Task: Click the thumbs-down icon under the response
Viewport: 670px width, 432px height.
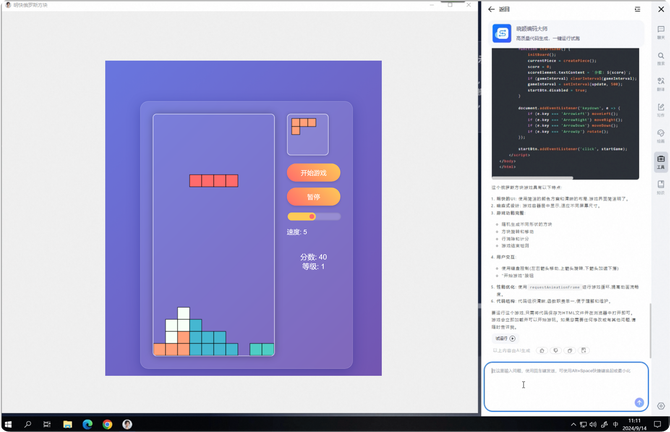Action: [555, 350]
